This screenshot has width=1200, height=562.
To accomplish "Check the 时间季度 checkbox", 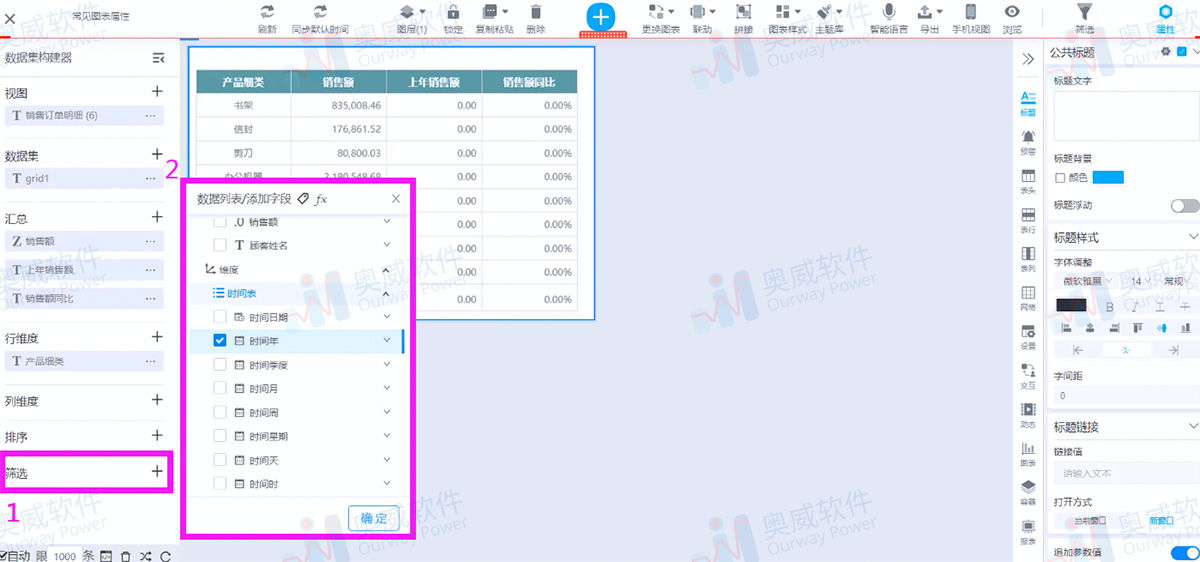I will coord(220,365).
